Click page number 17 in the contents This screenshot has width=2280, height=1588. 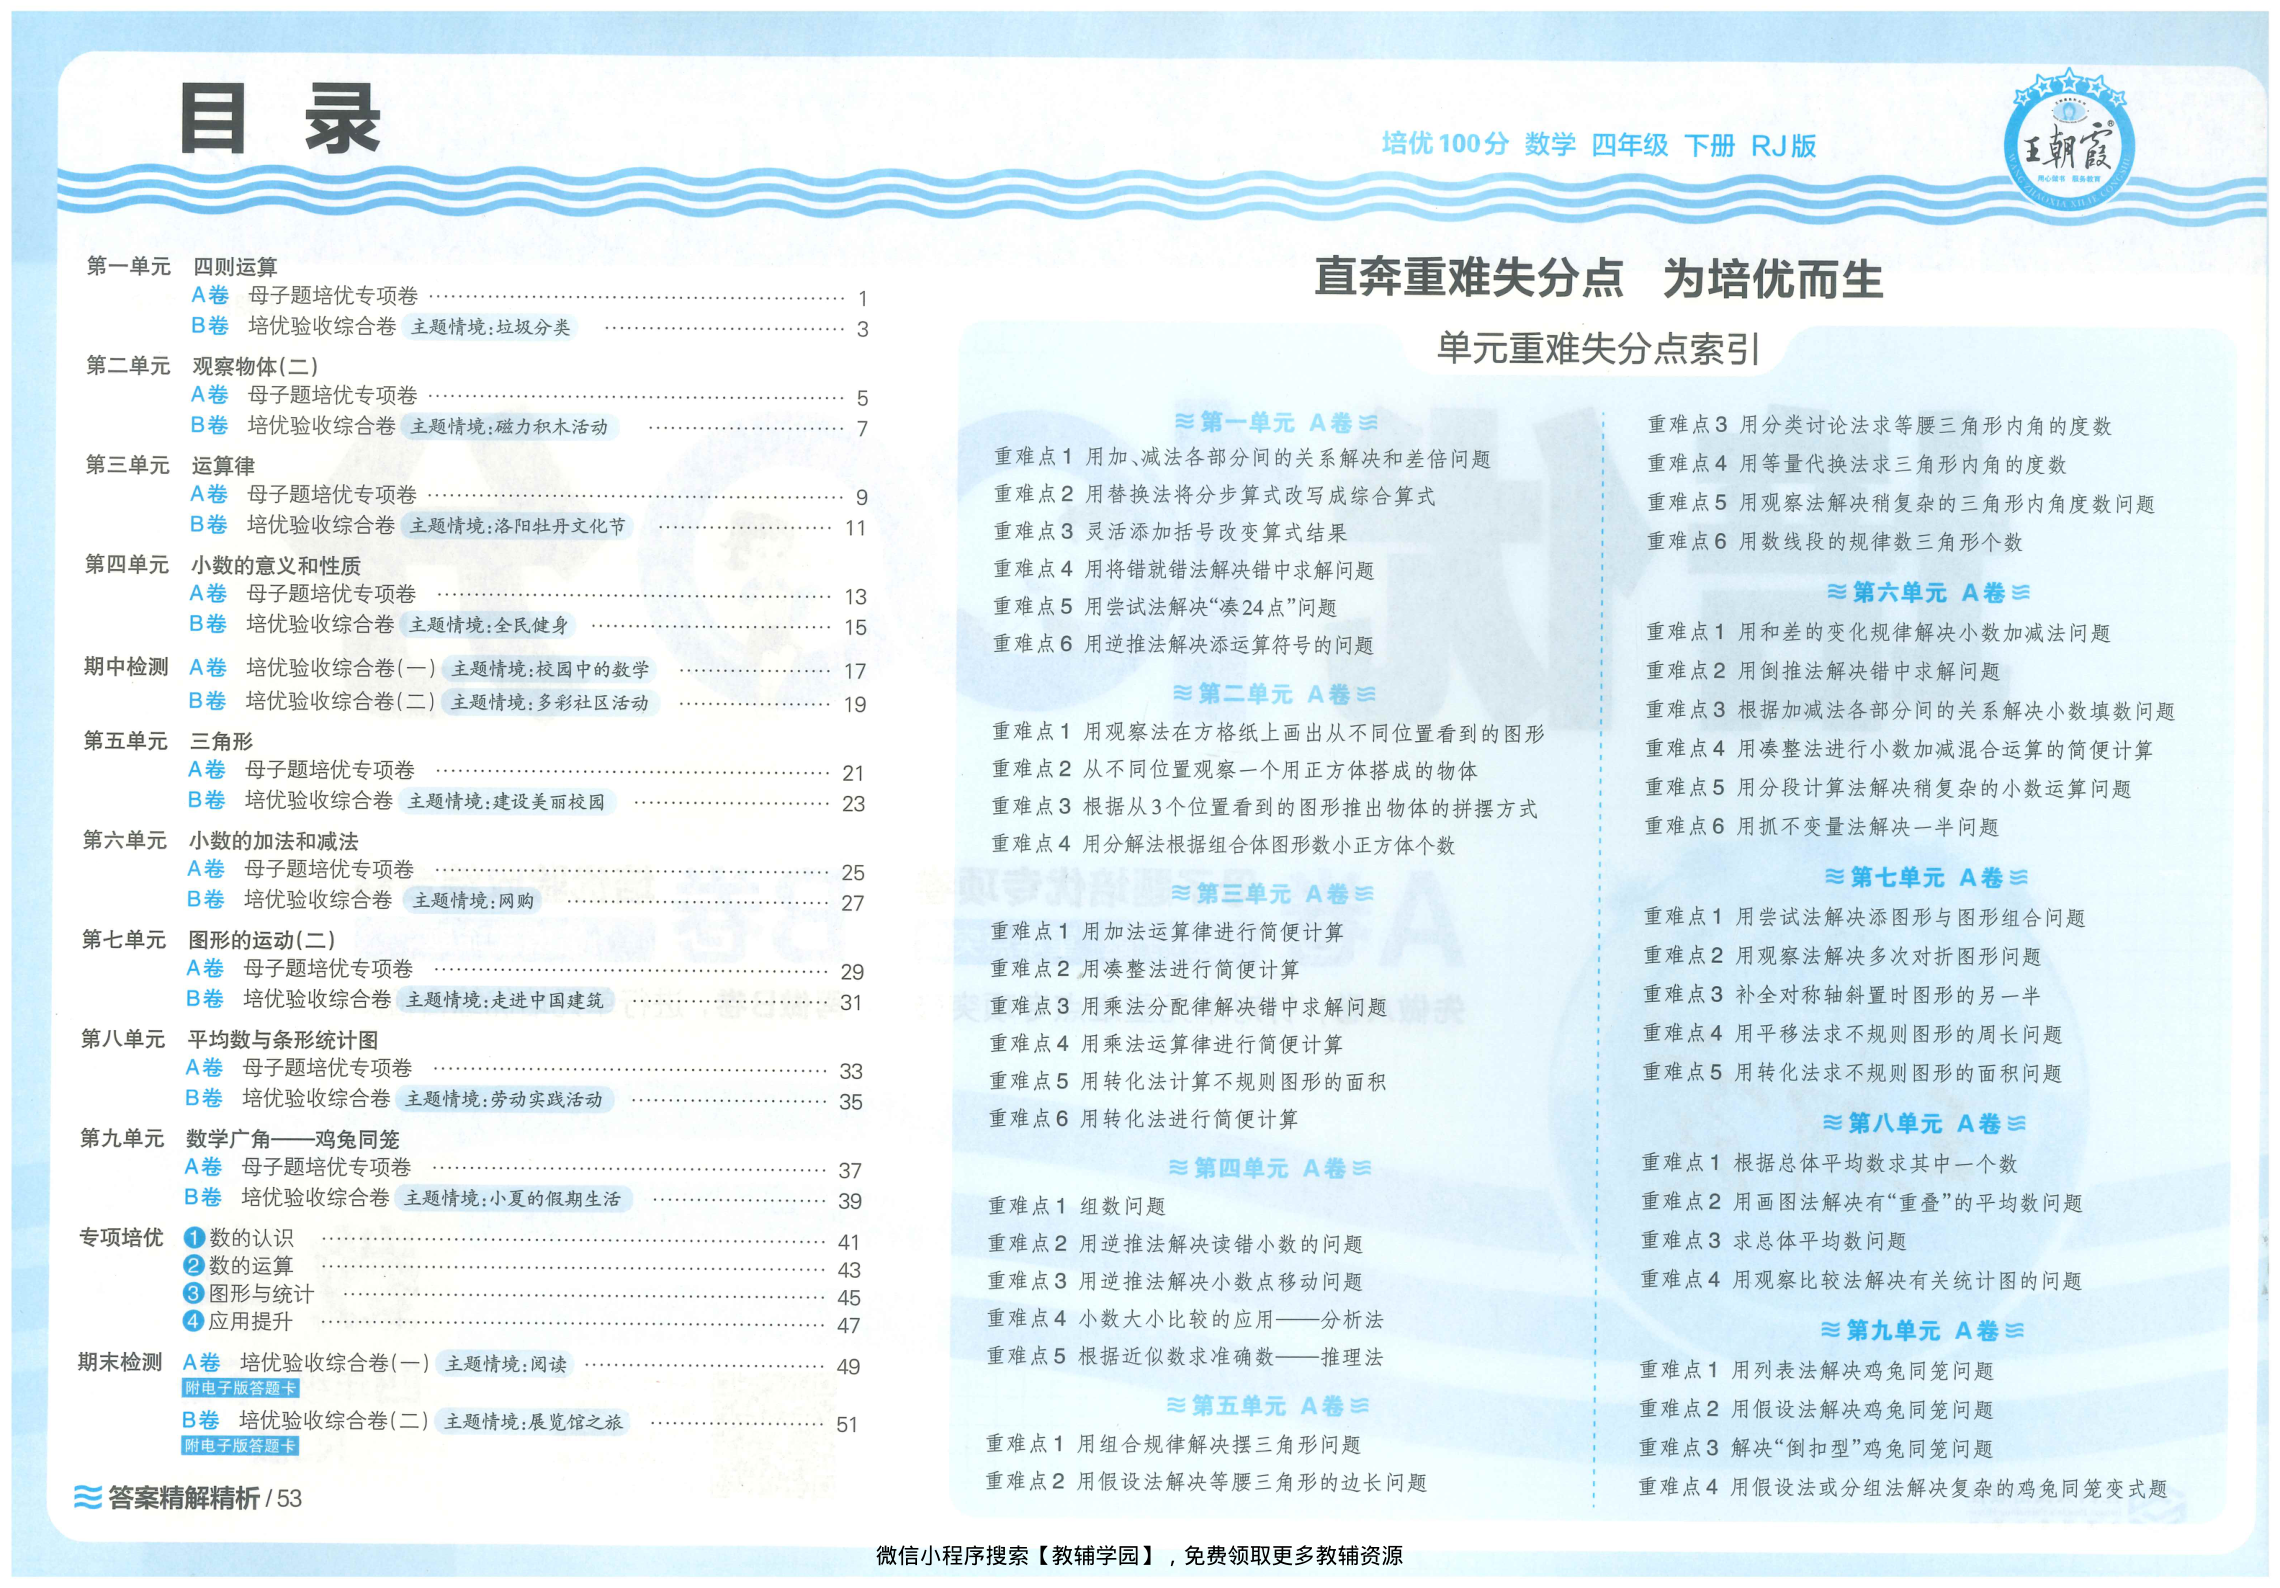(855, 671)
